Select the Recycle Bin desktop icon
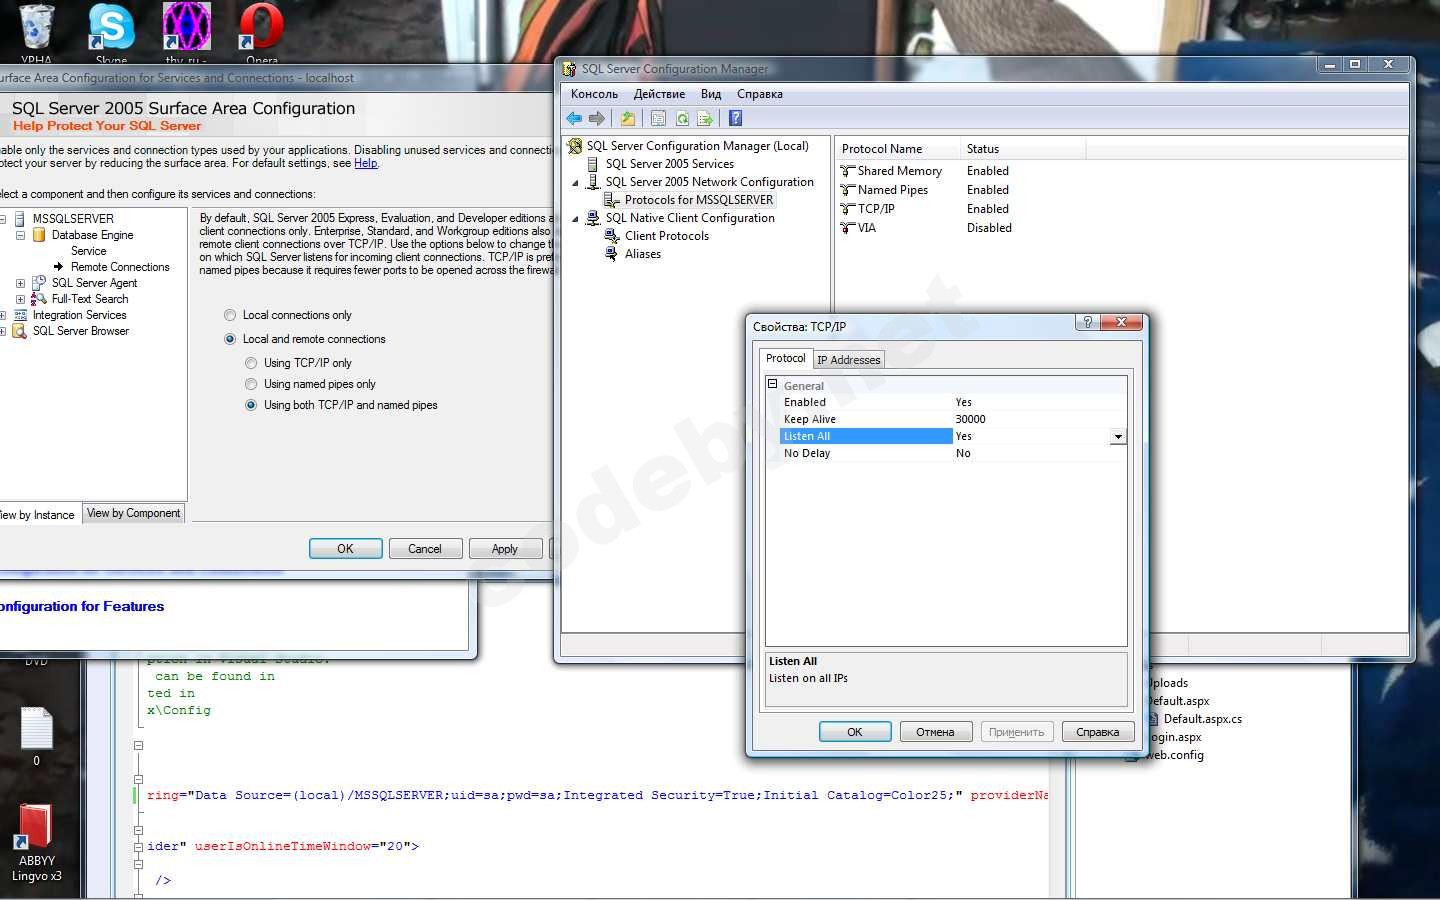Screen dimensions: 1440x900 click(x=36, y=33)
